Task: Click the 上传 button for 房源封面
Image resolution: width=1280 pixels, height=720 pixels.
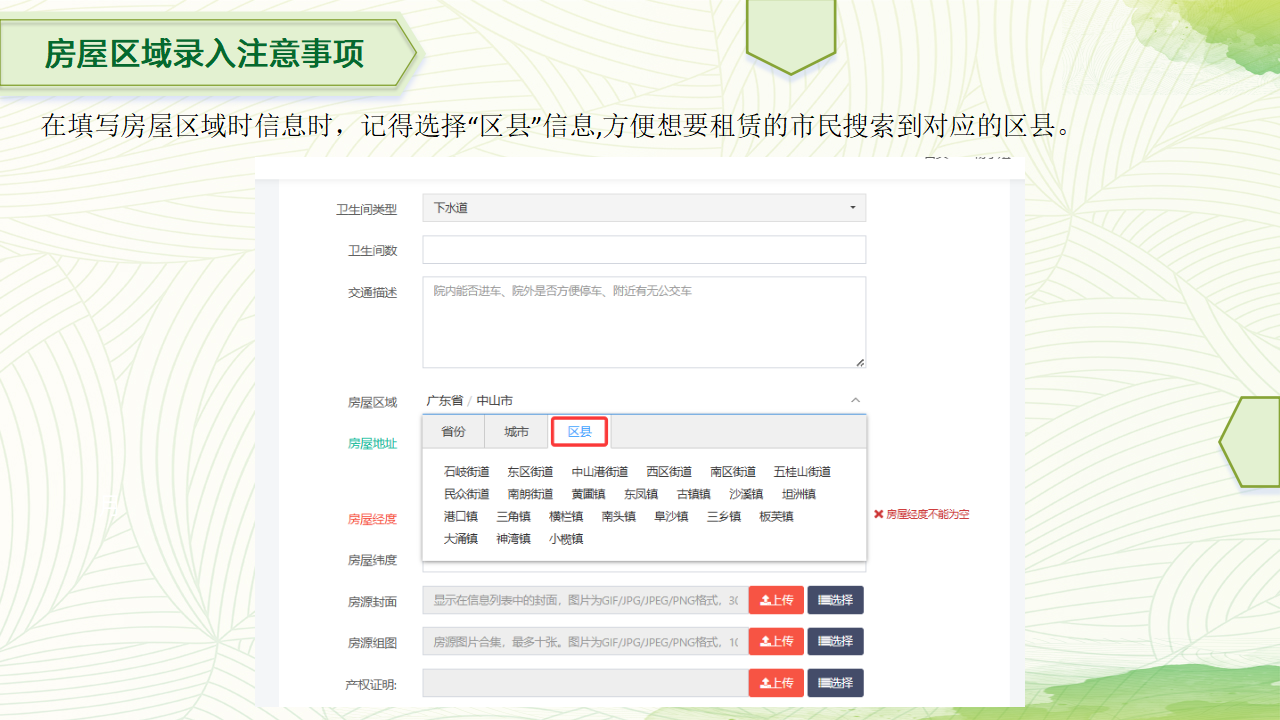Action: coord(776,600)
